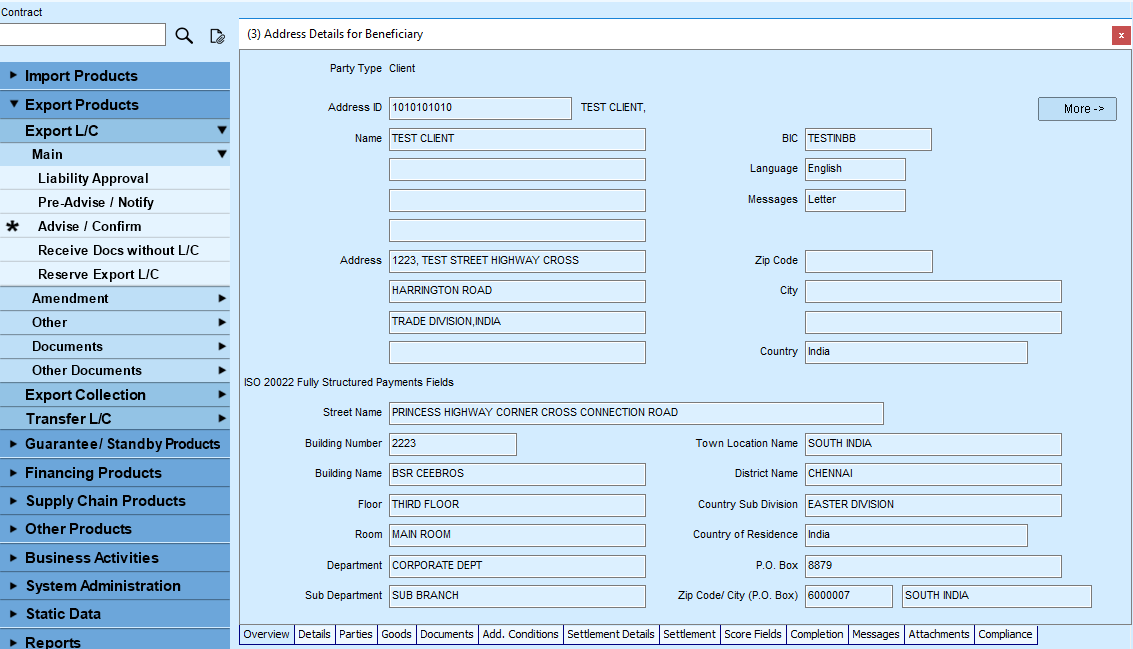
Task: Expand the Static Data section
Action: tap(115, 614)
